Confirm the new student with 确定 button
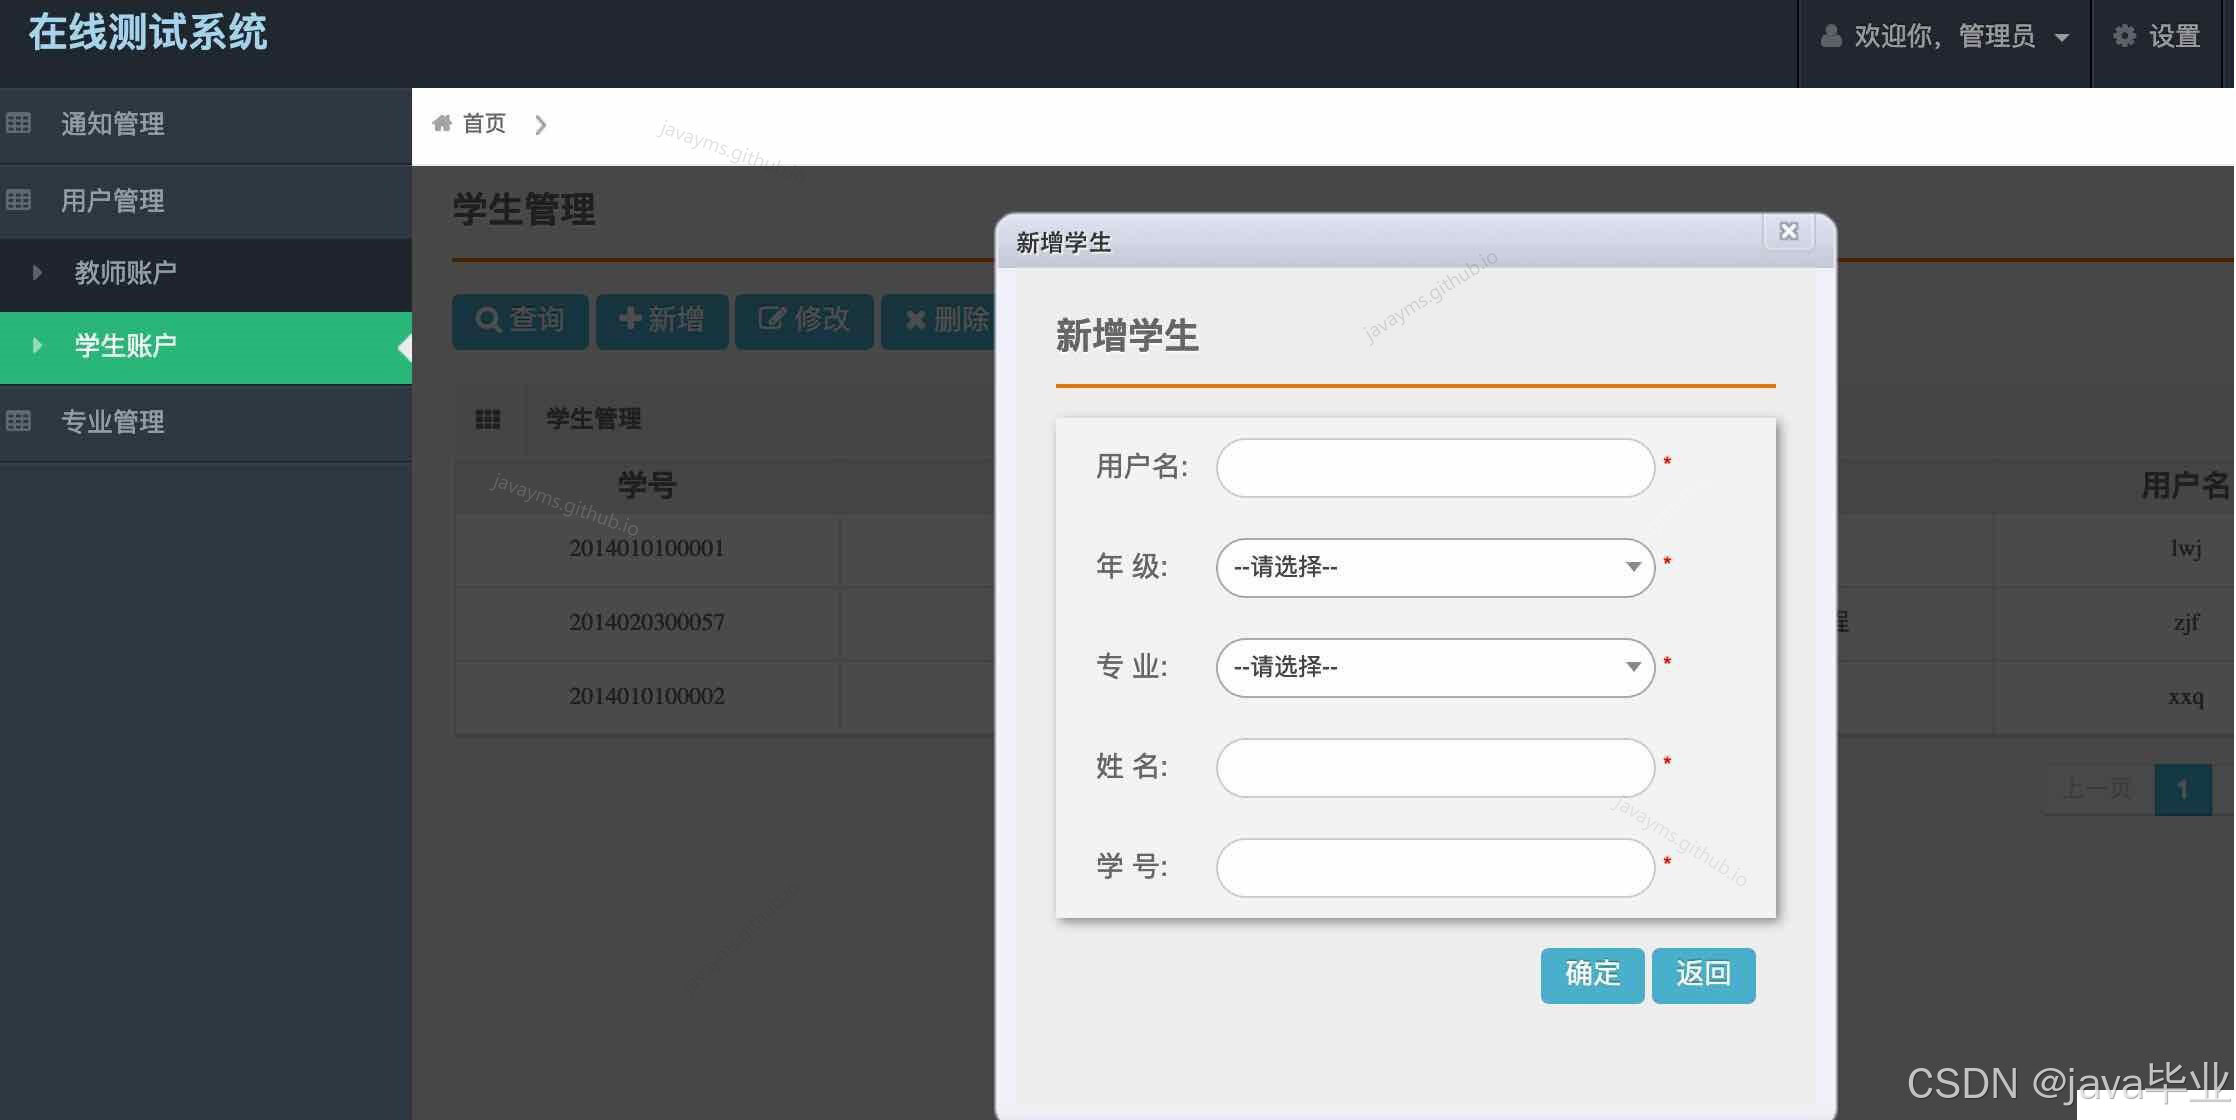Image resolution: width=2236 pixels, height=1120 pixels. click(1591, 975)
